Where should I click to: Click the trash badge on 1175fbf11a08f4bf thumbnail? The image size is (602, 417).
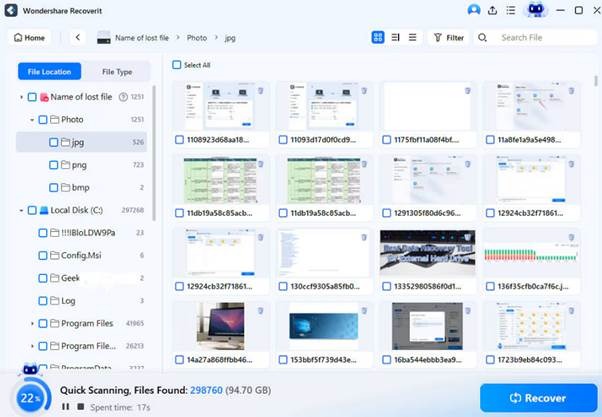[x=468, y=91]
